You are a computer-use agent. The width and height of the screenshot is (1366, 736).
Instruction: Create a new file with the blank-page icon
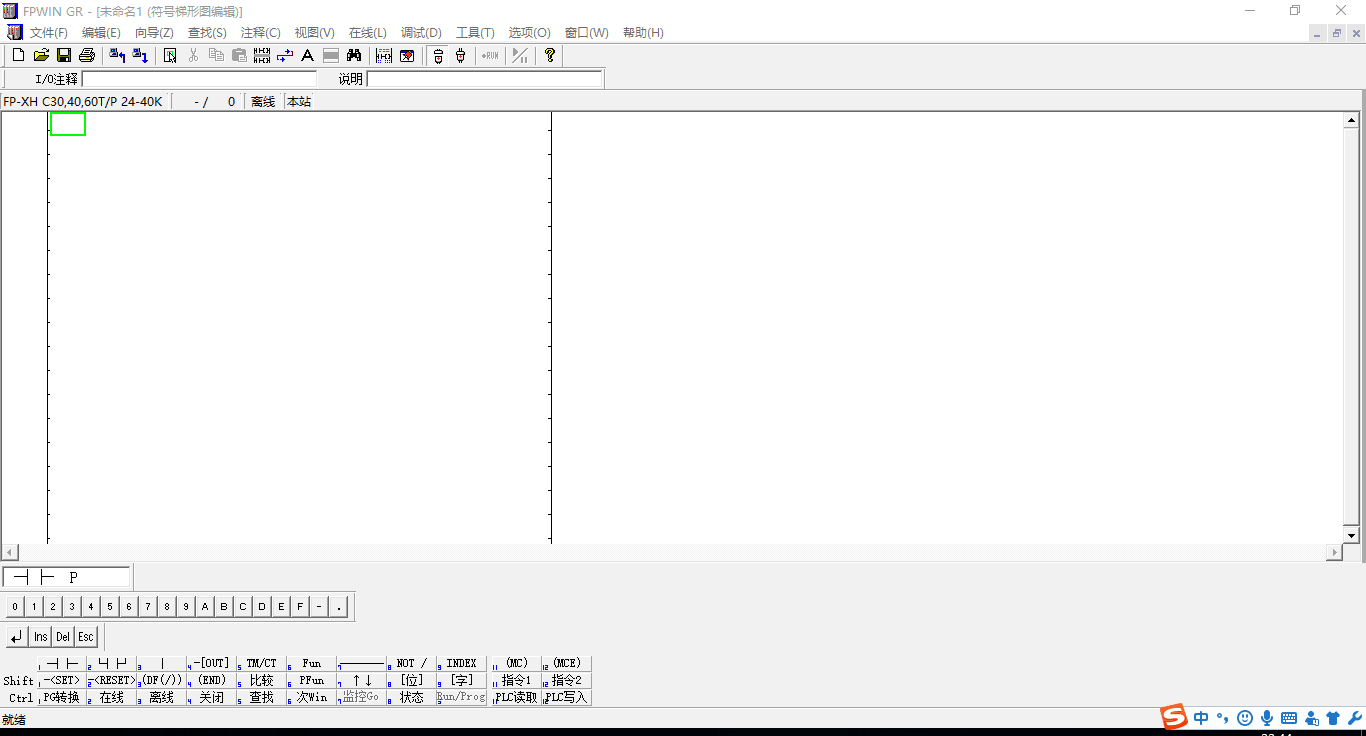pos(18,56)
